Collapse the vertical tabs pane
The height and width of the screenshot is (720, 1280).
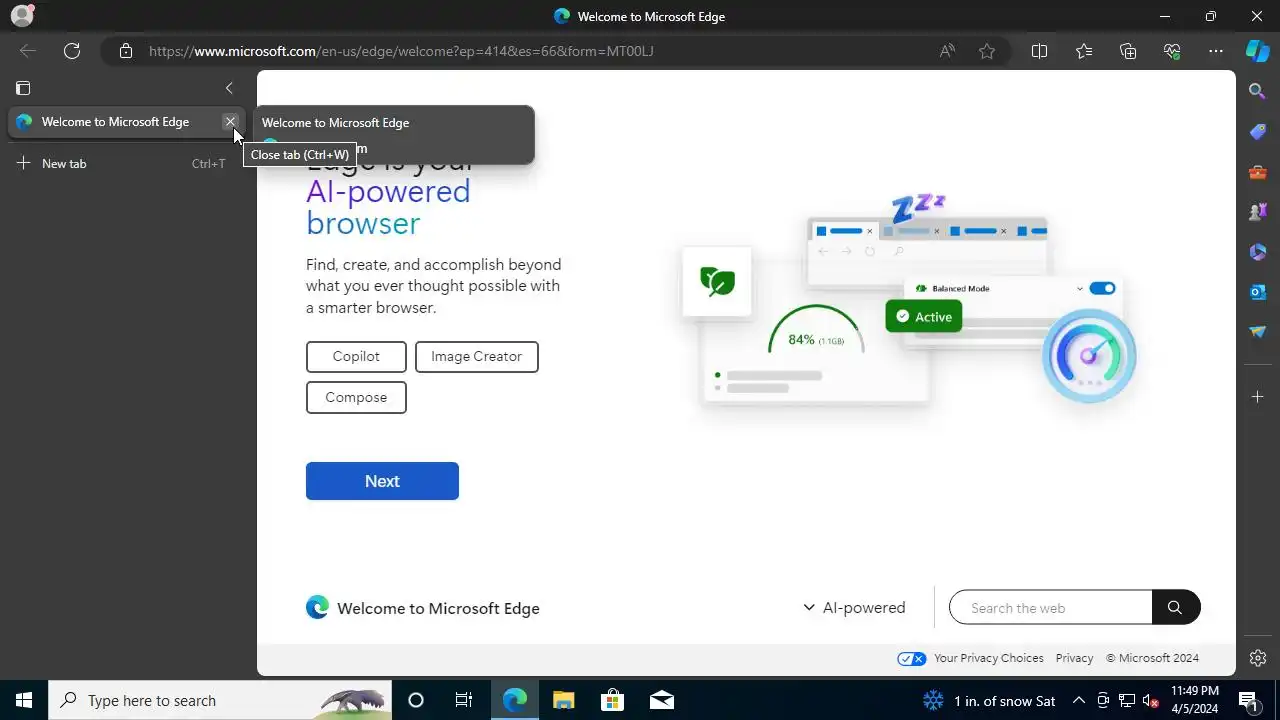click(x=229, y=88)
